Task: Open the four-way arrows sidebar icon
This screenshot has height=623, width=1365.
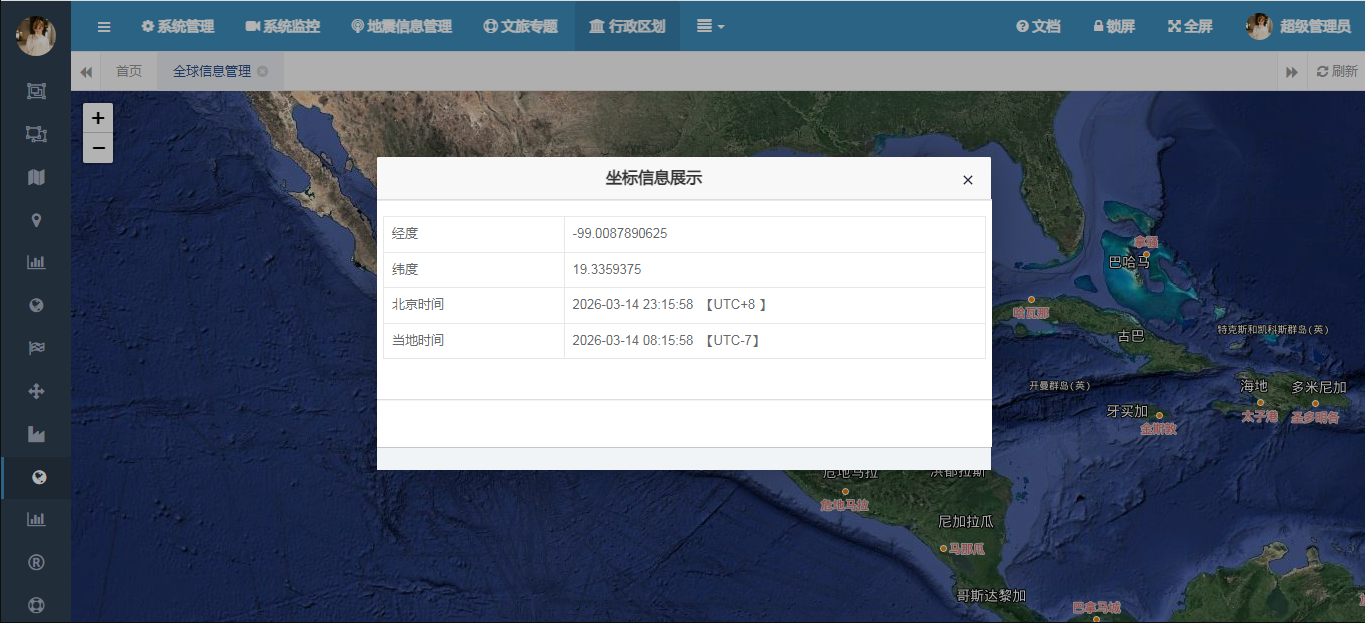Action: click(37, 391)
